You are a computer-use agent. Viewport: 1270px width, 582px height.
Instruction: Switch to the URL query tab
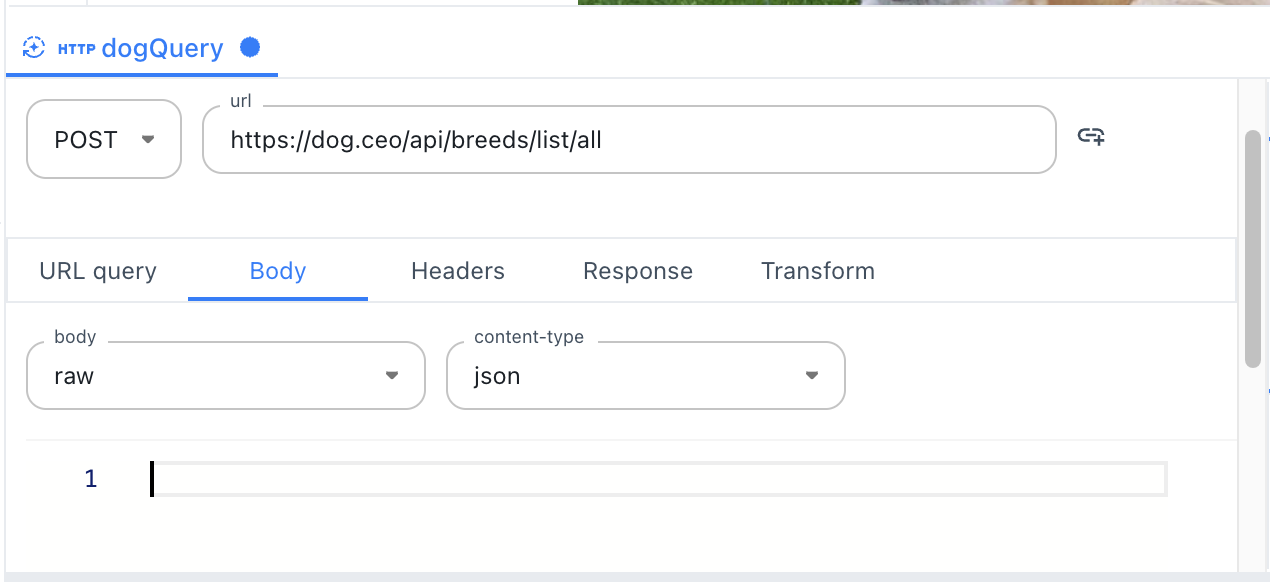pyautogui.click(x=96, y=270)
